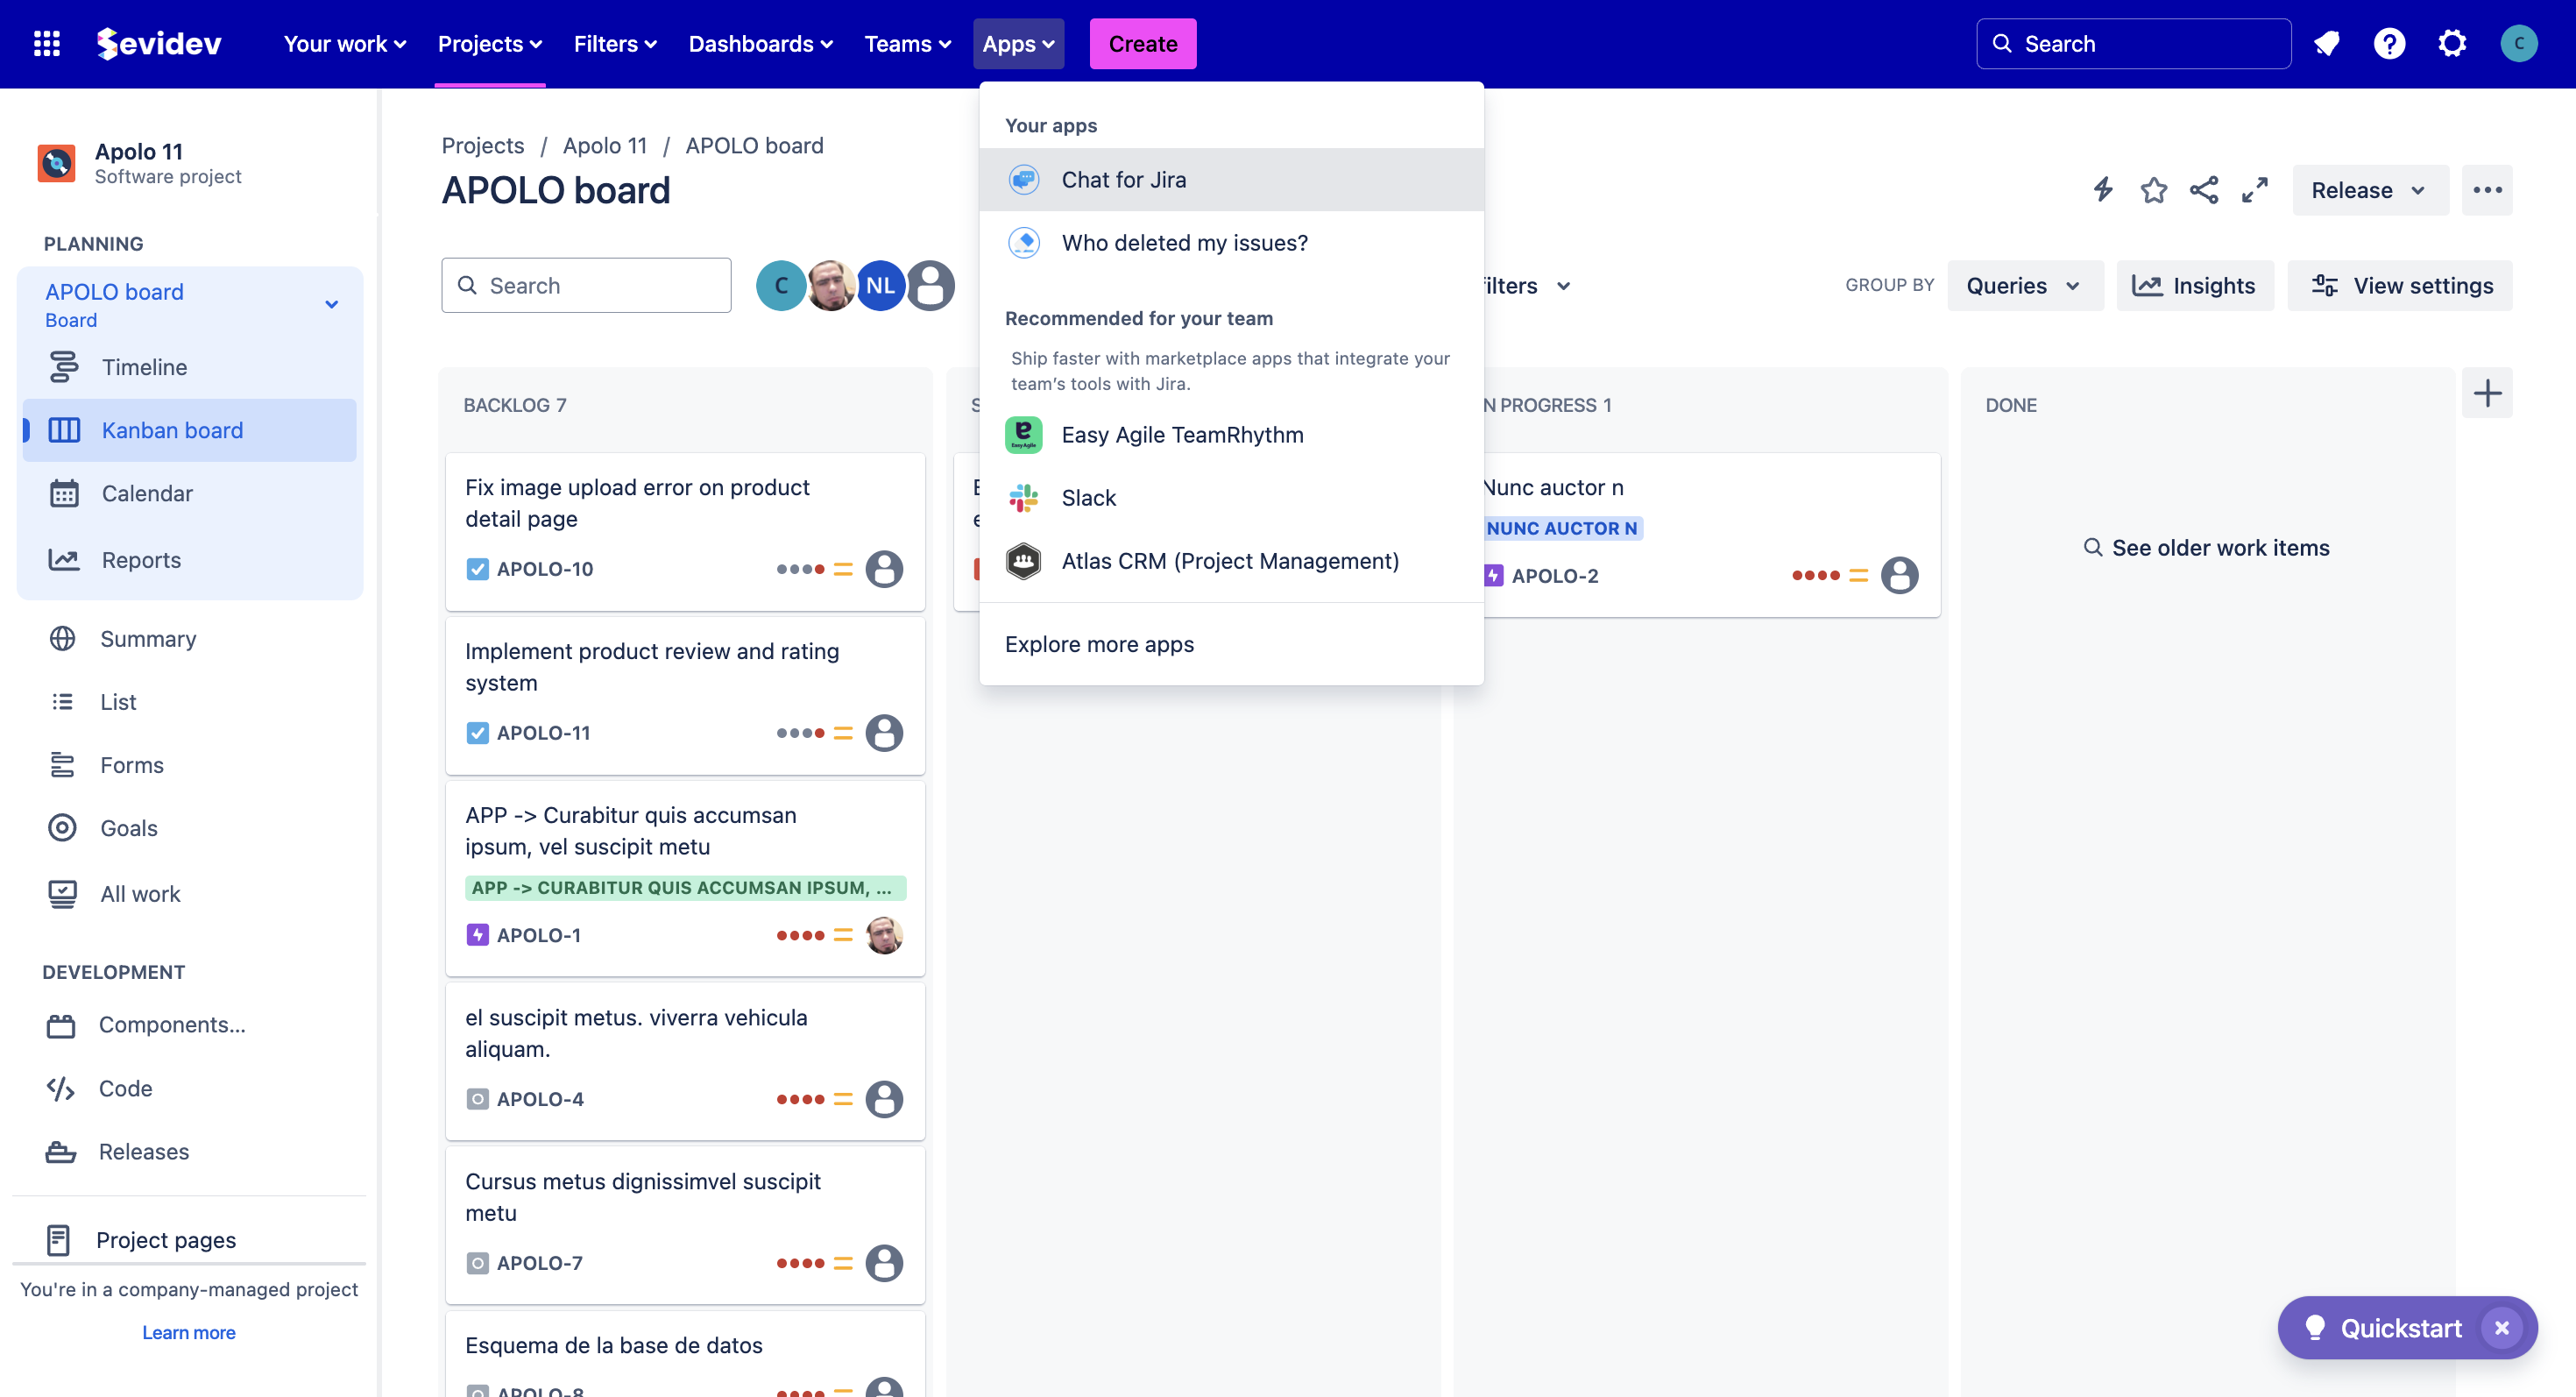Click the assignee photo on APOLO-1
Image resolution: width=2576 pixels, height=1397 pixels.
pyautogui.click(x=884, y=935)
